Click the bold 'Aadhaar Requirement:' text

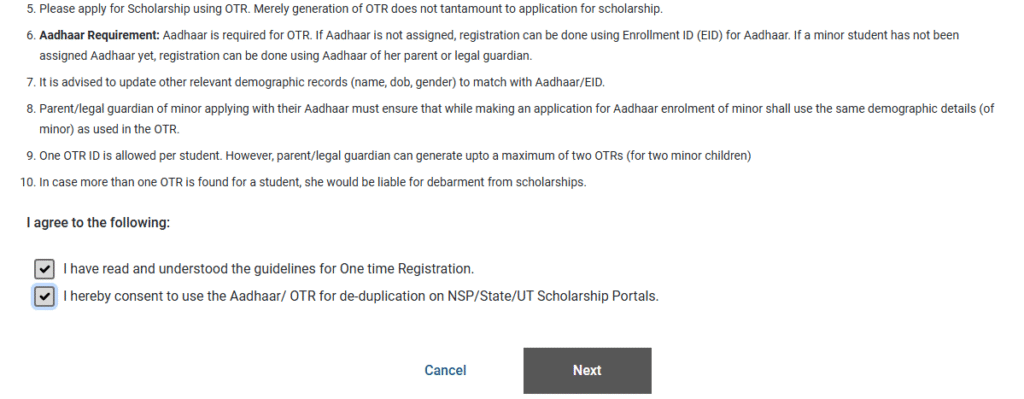click(x=99, y=35)
